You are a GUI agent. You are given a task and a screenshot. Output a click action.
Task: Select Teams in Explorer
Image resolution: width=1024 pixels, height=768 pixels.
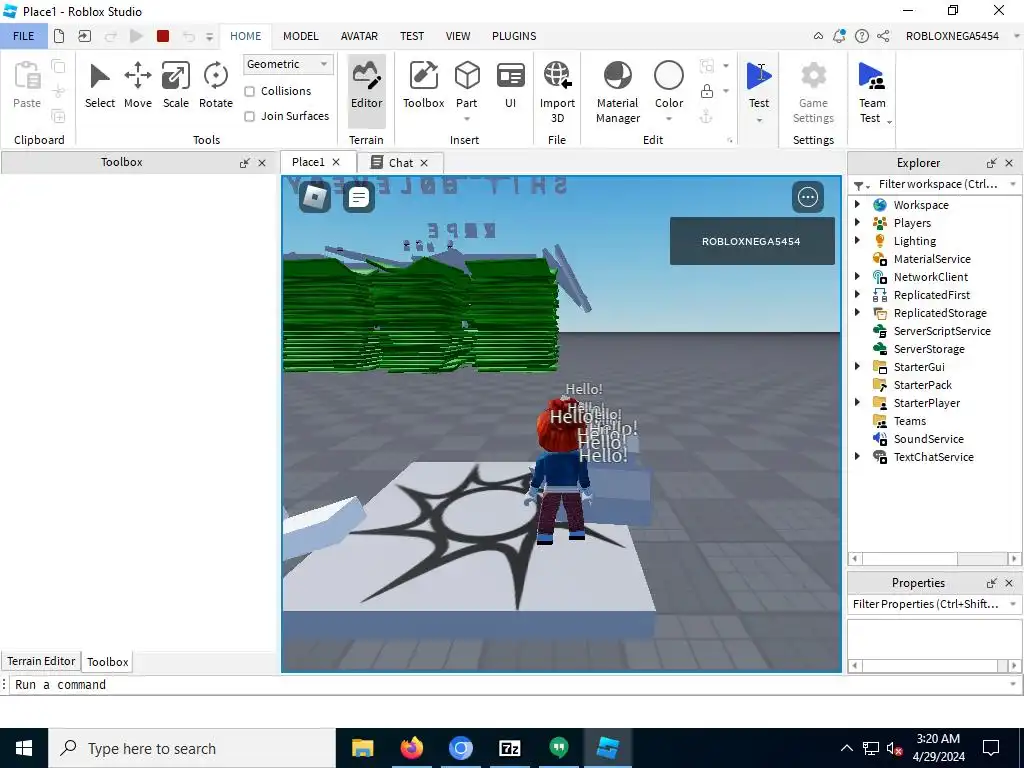click(909, 421)
